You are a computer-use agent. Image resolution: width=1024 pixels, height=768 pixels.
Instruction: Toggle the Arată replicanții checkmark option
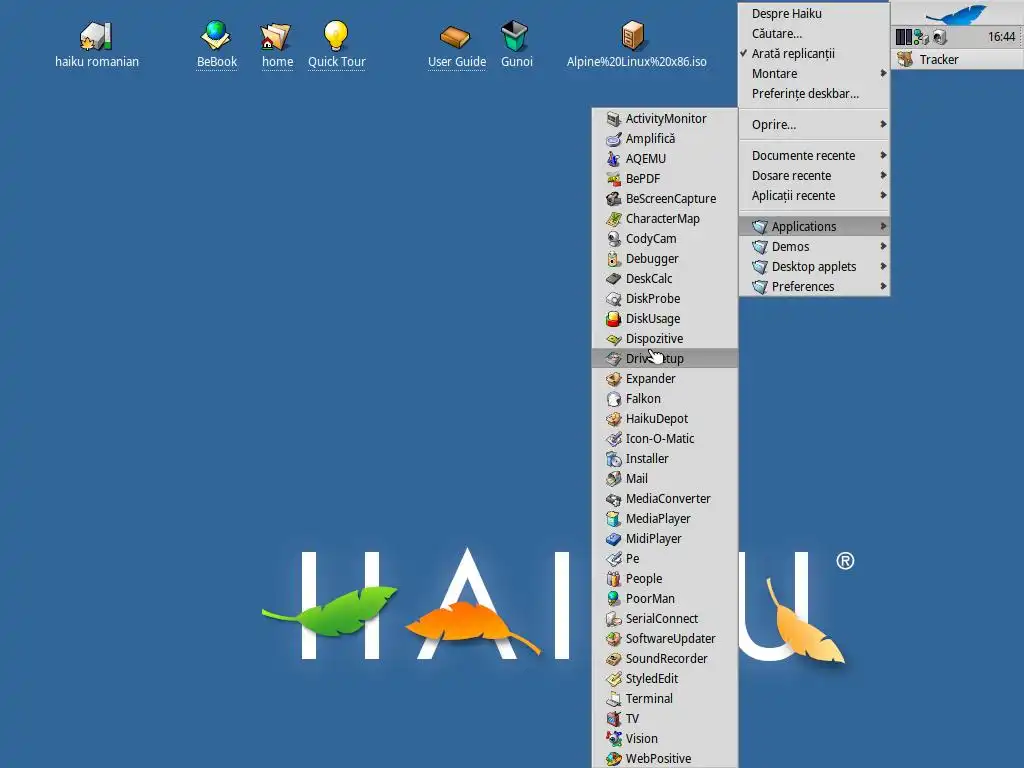[814, 54]
